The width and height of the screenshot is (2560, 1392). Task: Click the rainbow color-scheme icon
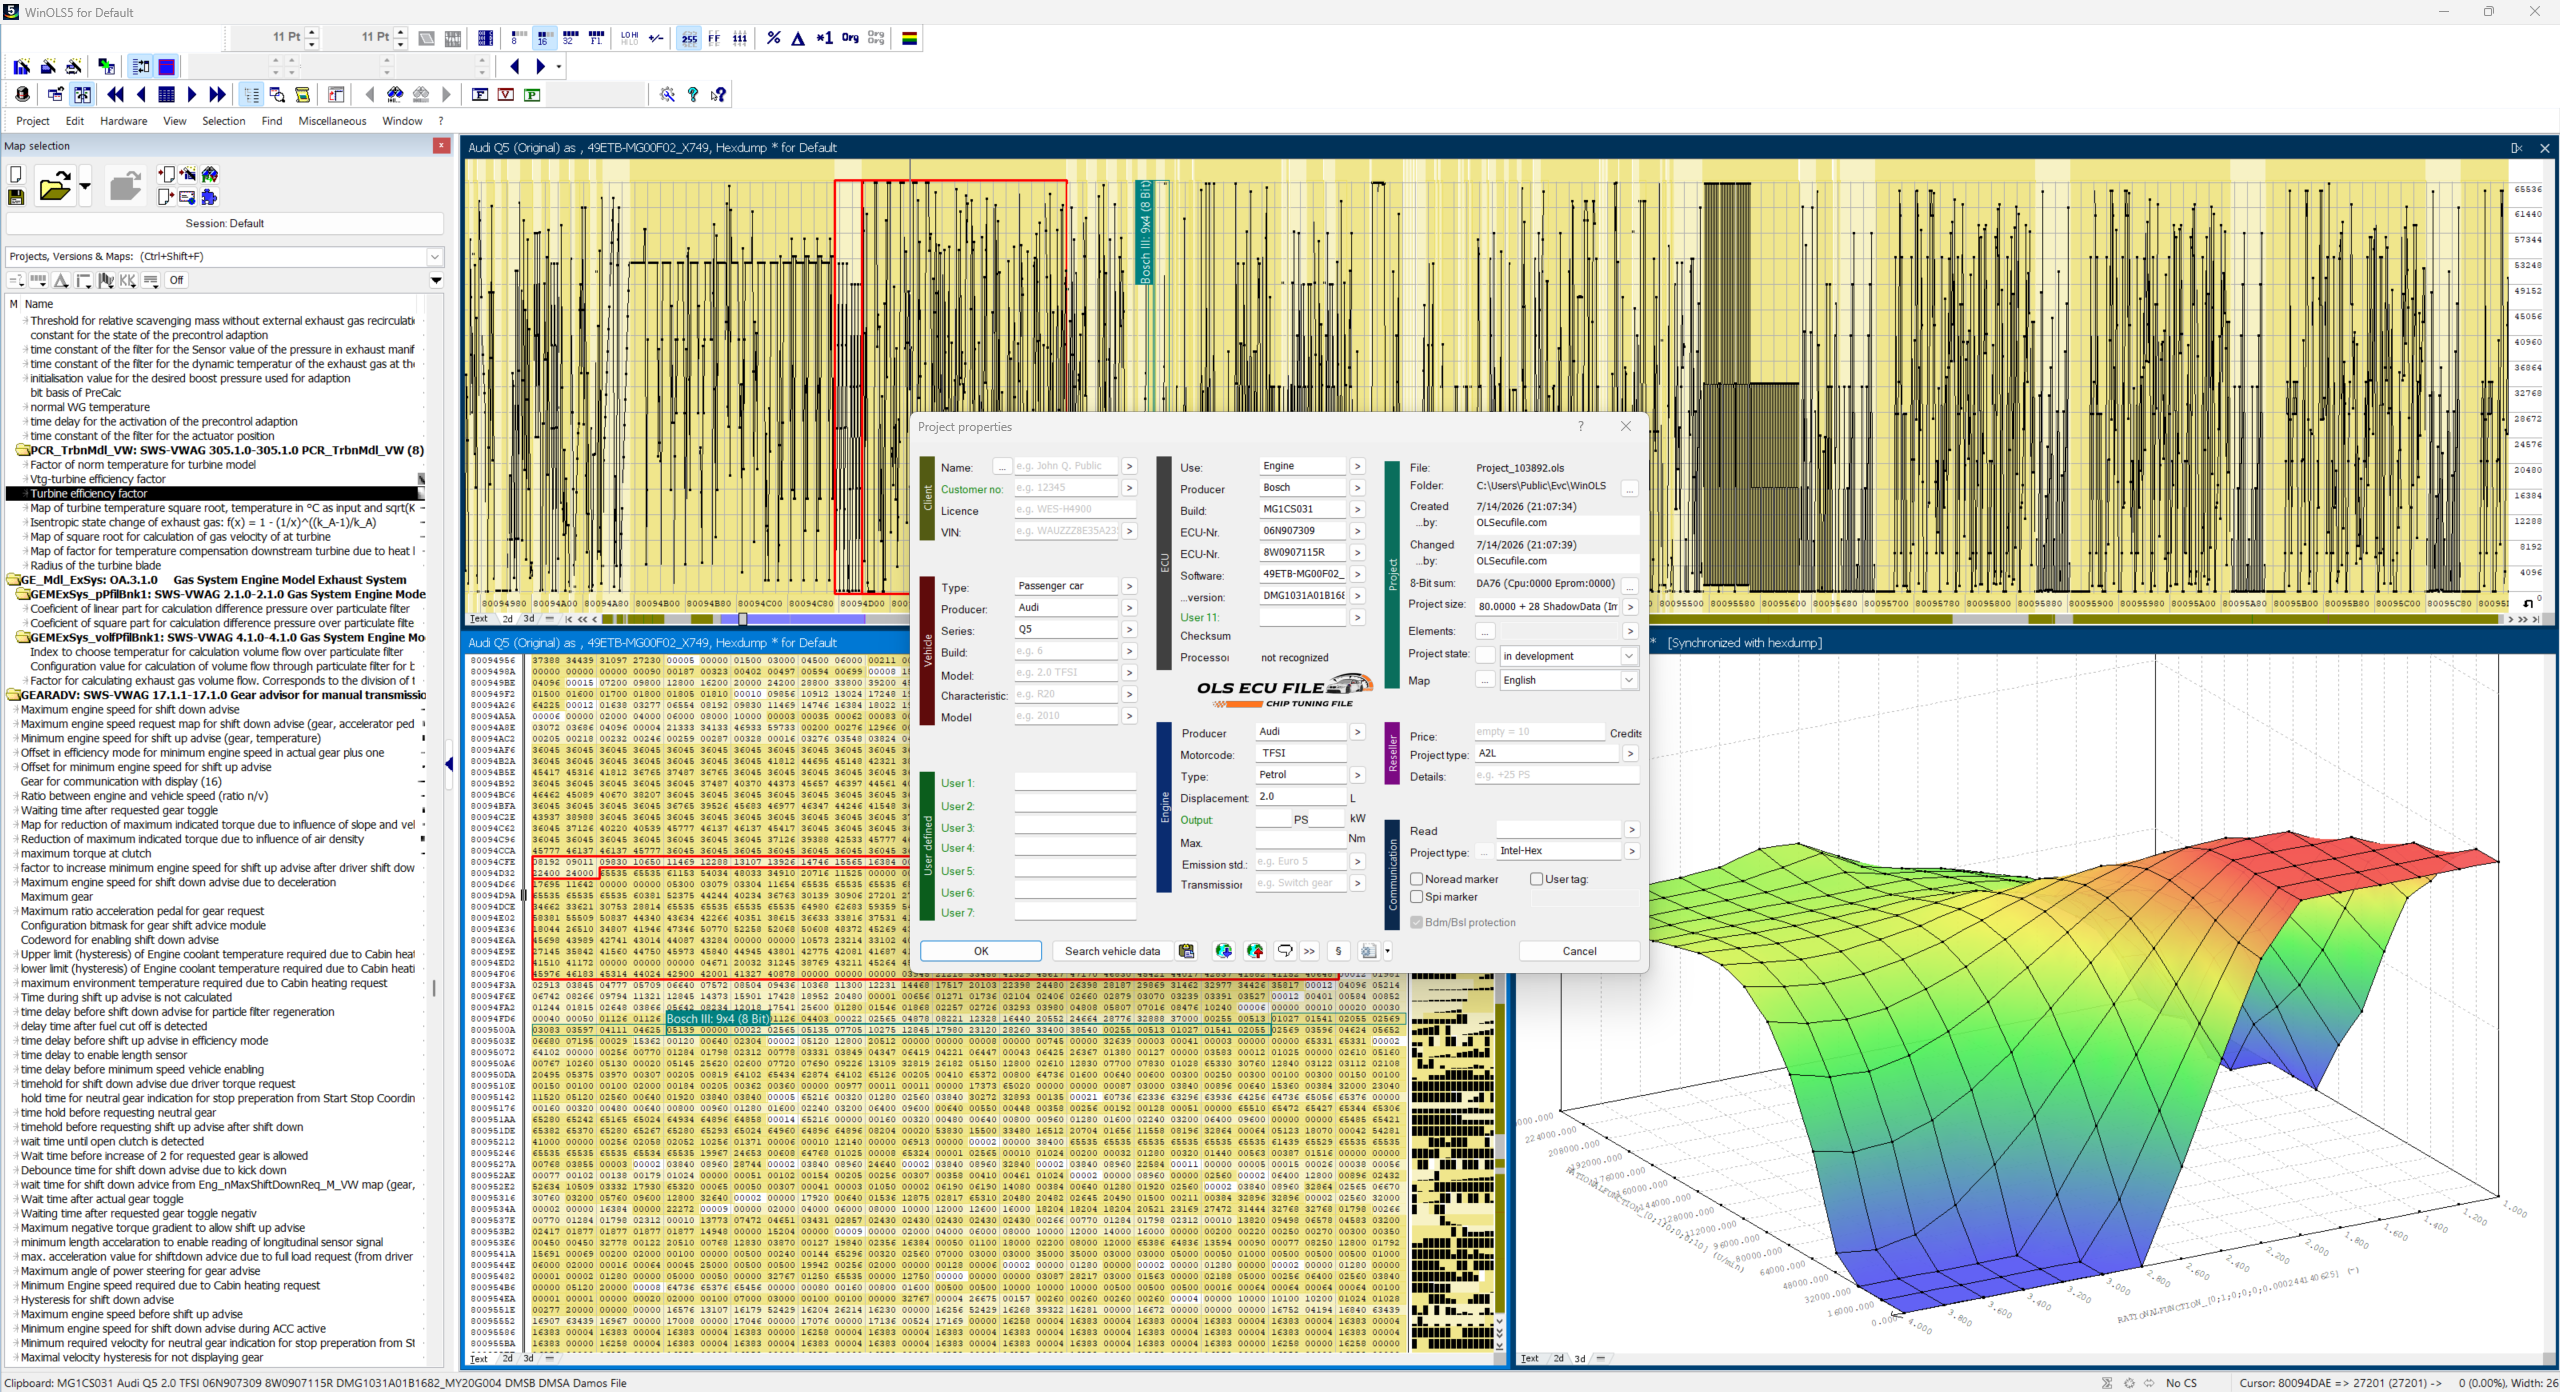tap(910, 38)
